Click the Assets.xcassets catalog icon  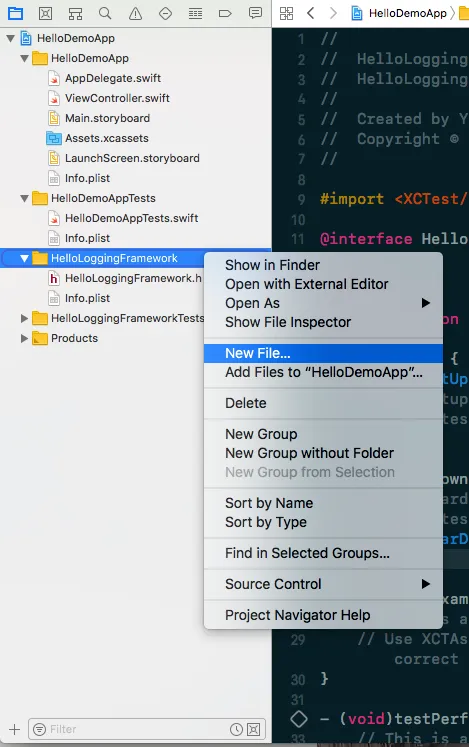54,138
